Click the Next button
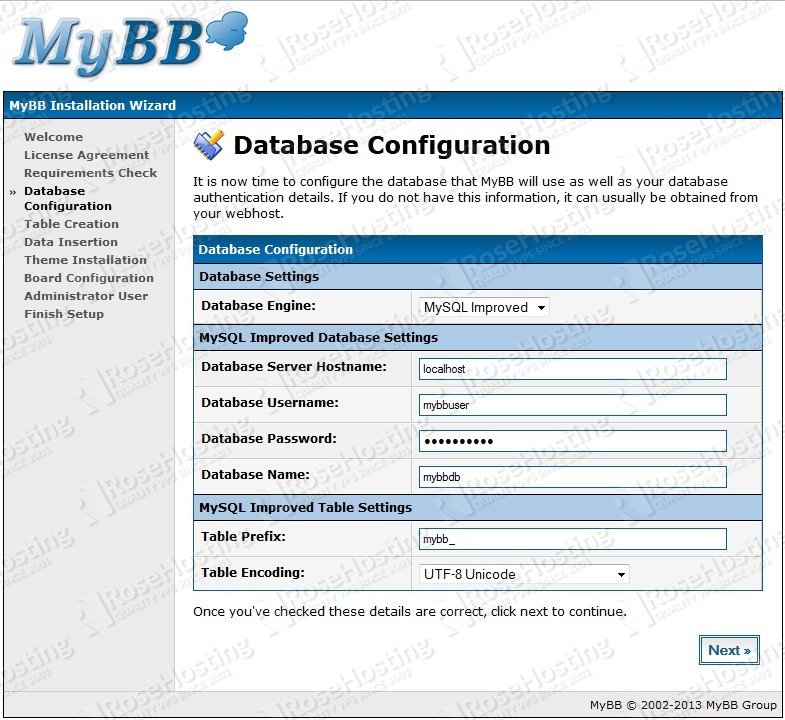This screenshot has width=785, height=720. point(729,650)
